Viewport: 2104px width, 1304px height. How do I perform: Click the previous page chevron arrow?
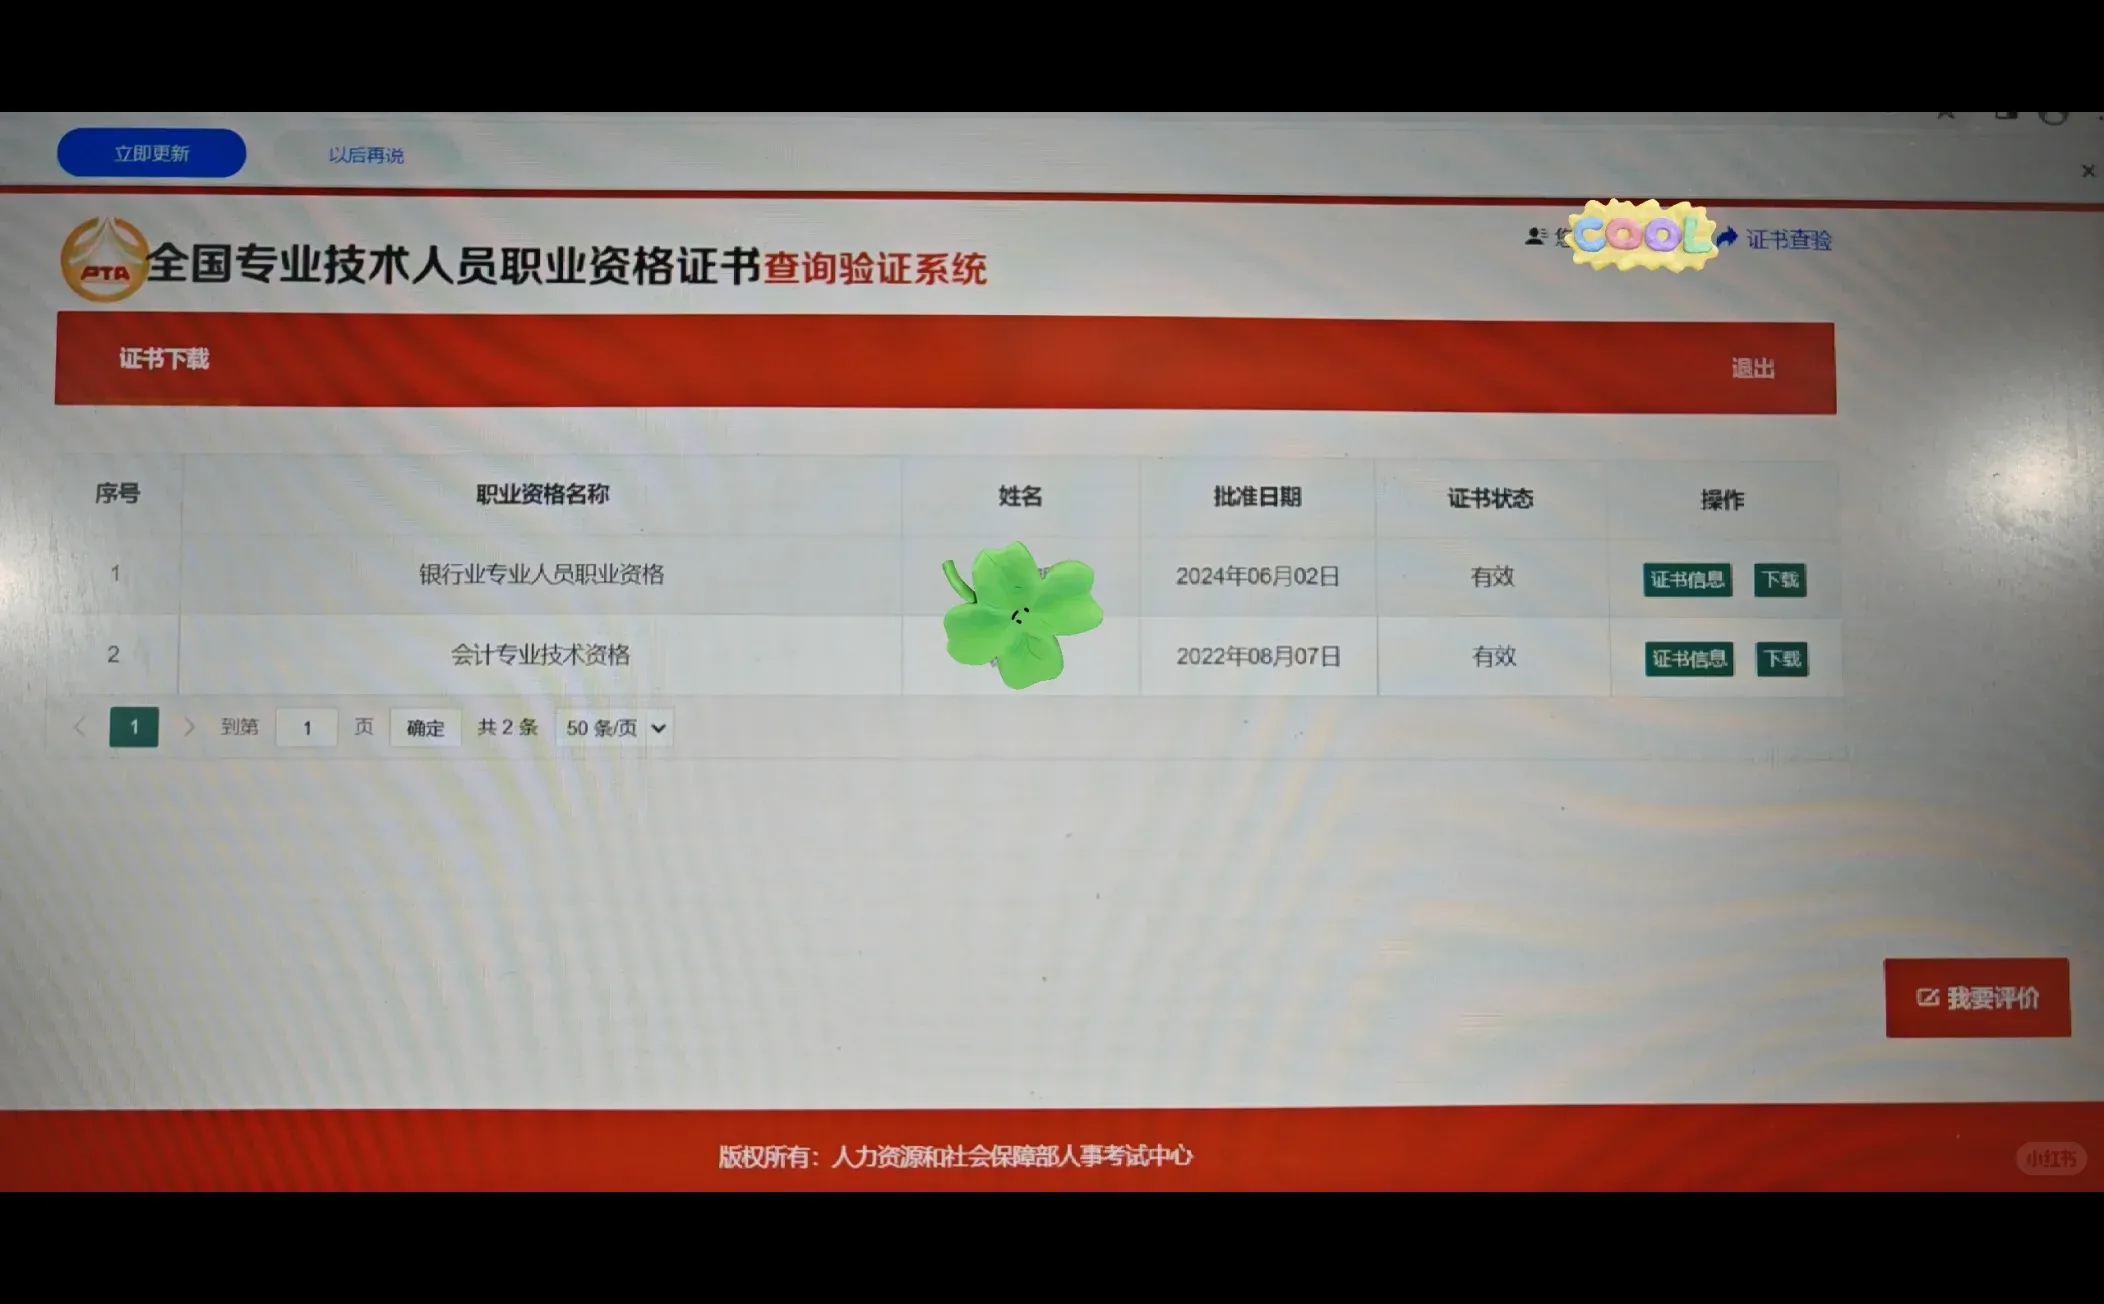pos(79,727)
